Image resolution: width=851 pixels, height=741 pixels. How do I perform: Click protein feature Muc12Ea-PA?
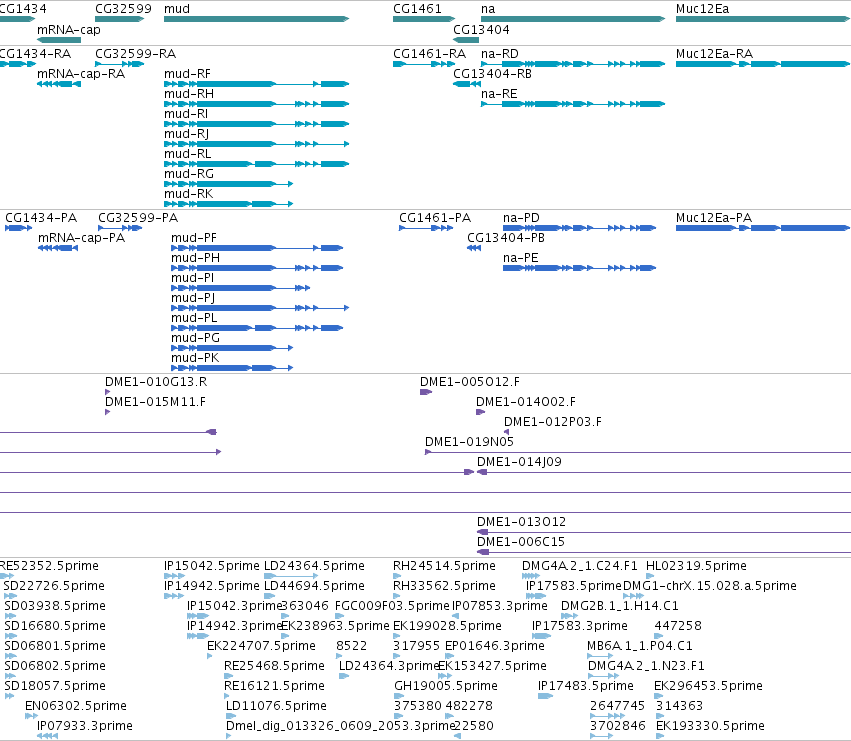pyautogui.click(x=763, y=228)
